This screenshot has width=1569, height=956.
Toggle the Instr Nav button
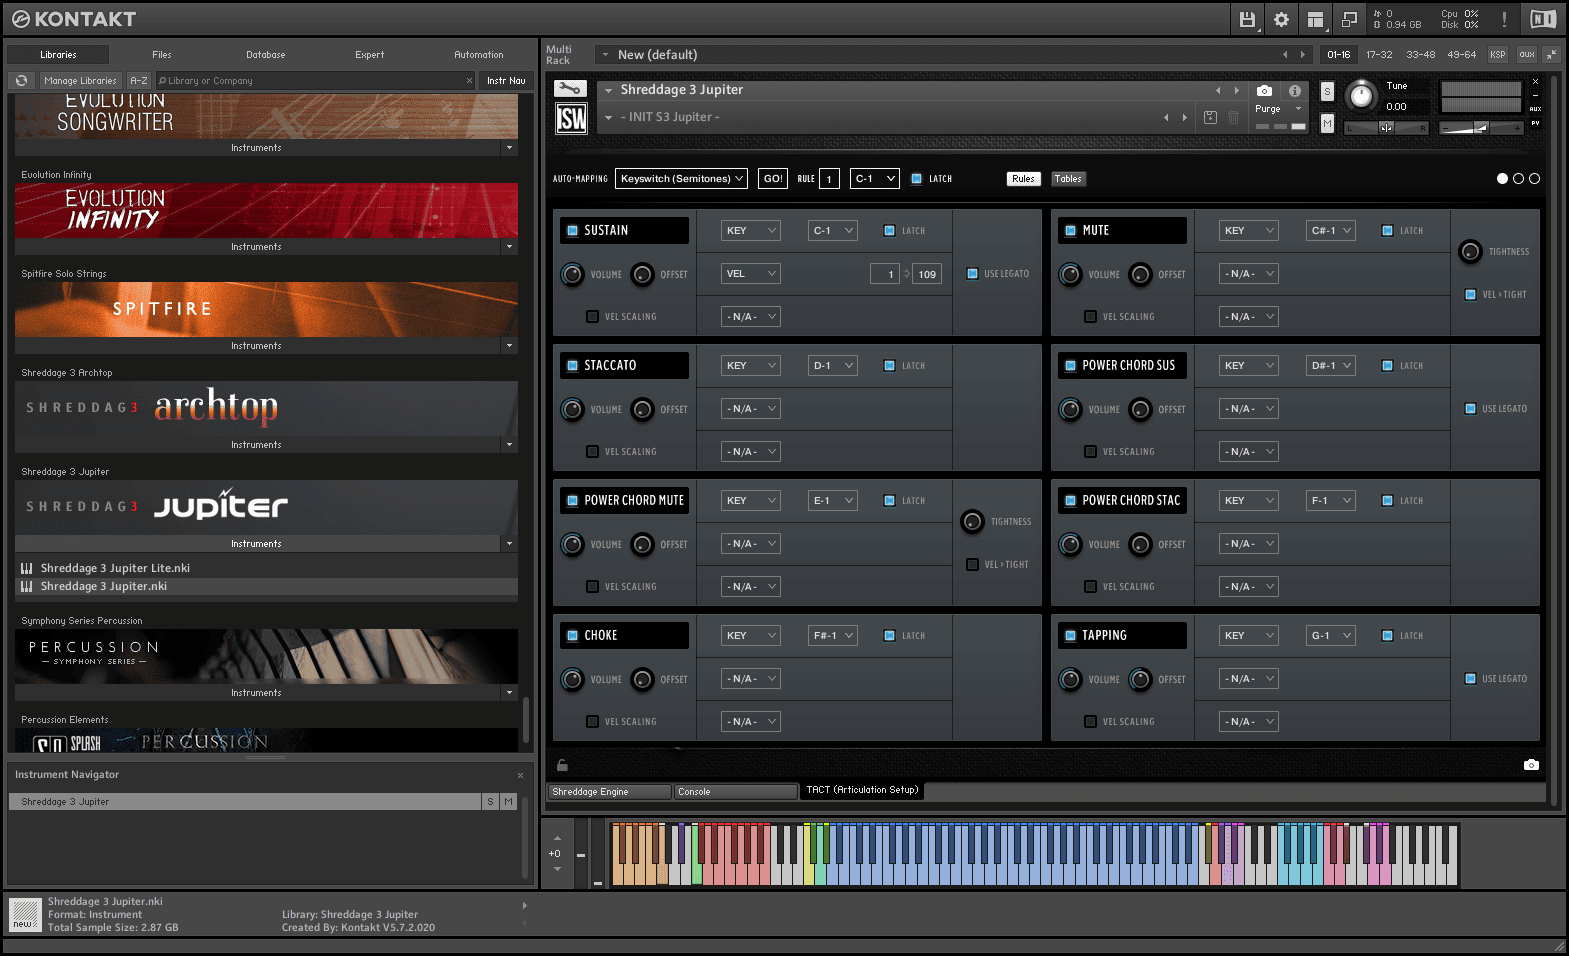tap(506, 81)
